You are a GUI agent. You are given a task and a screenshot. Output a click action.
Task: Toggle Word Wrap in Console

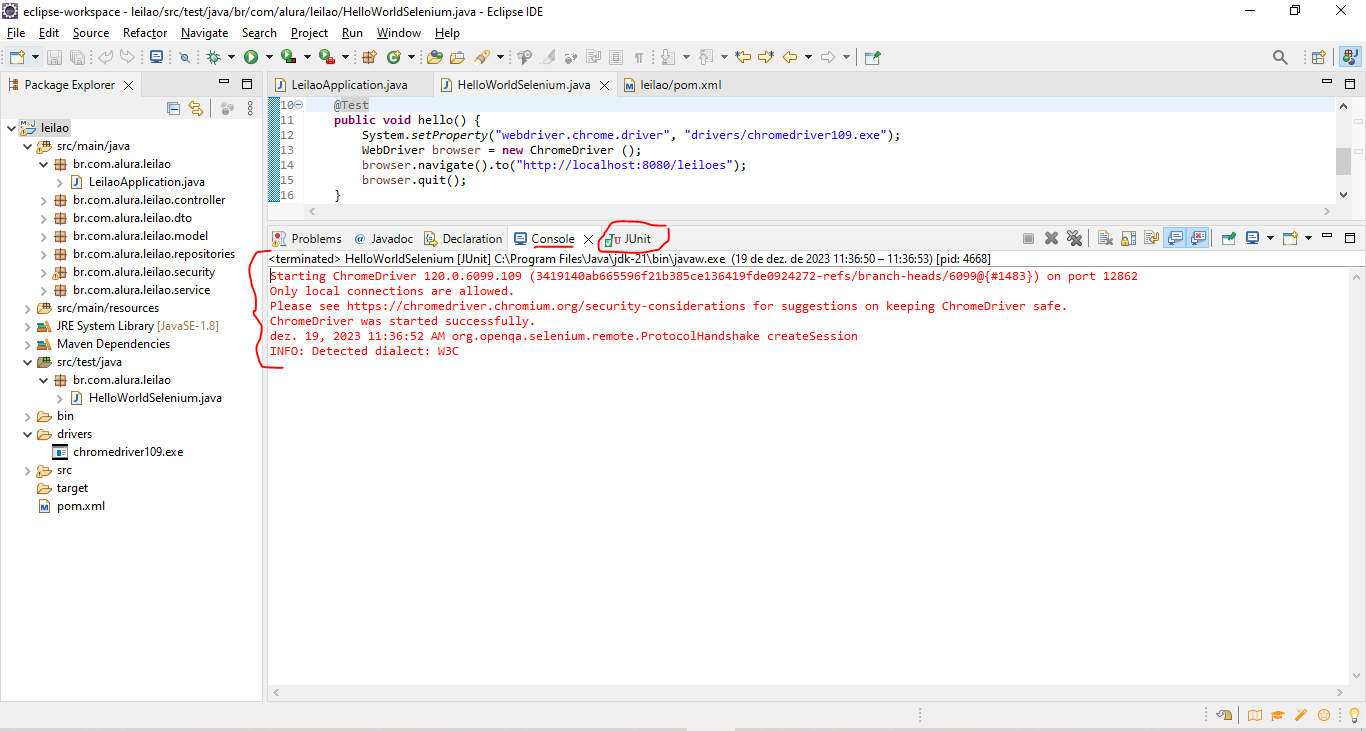1151,238
